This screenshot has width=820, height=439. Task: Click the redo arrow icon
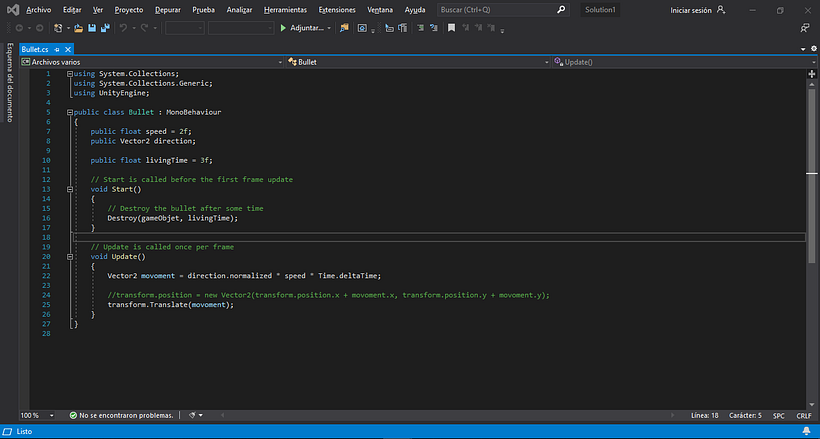pyautogui.click(x=144, y=28)
